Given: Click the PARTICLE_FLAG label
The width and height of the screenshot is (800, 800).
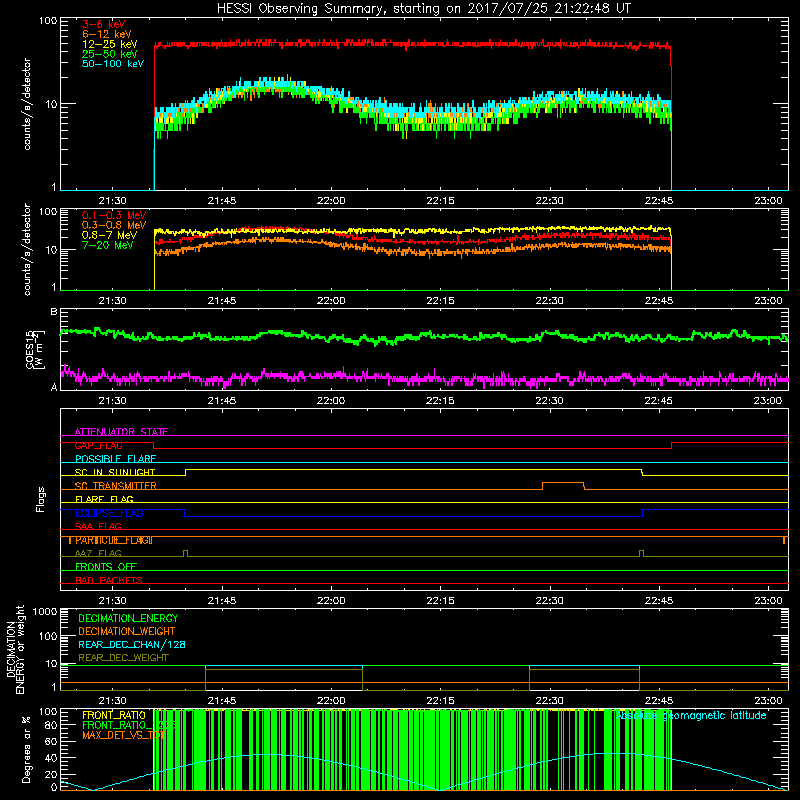Looking at the screenshot, I should click(x=113, y=540).
